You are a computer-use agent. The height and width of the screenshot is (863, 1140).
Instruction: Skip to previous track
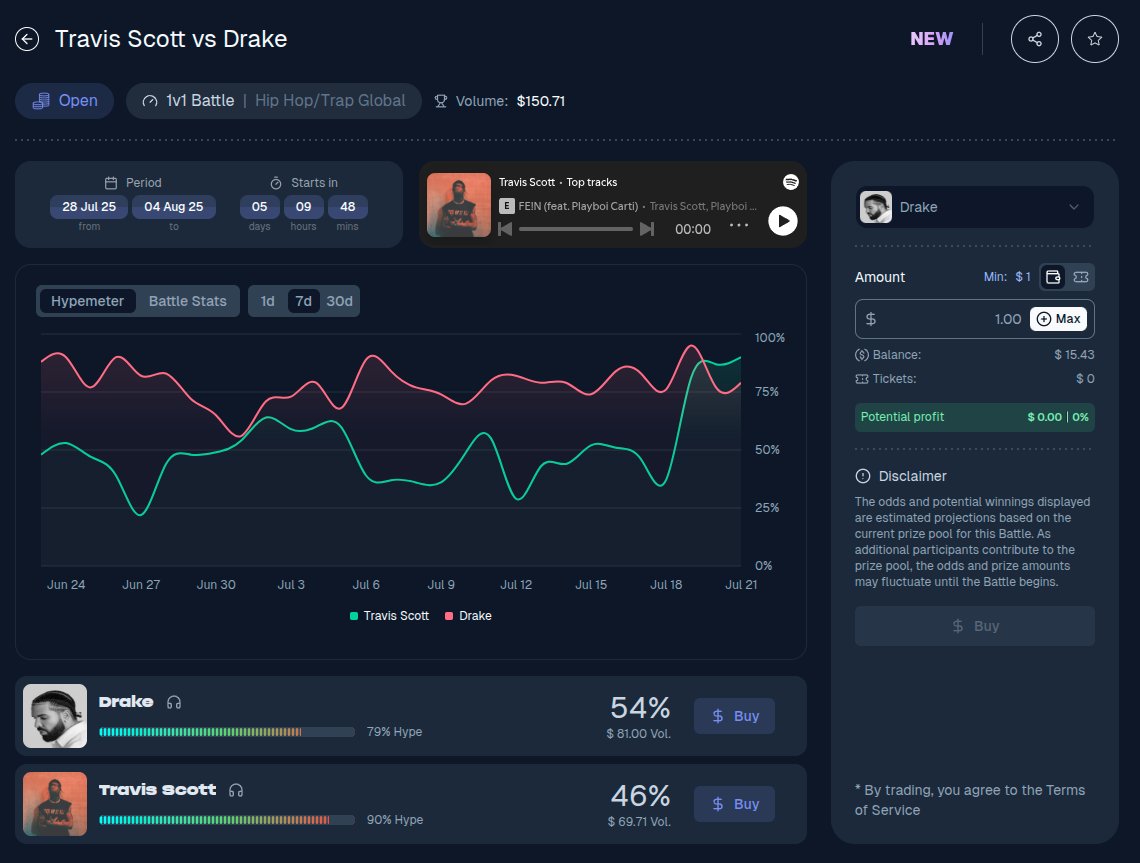click(505, 229)
